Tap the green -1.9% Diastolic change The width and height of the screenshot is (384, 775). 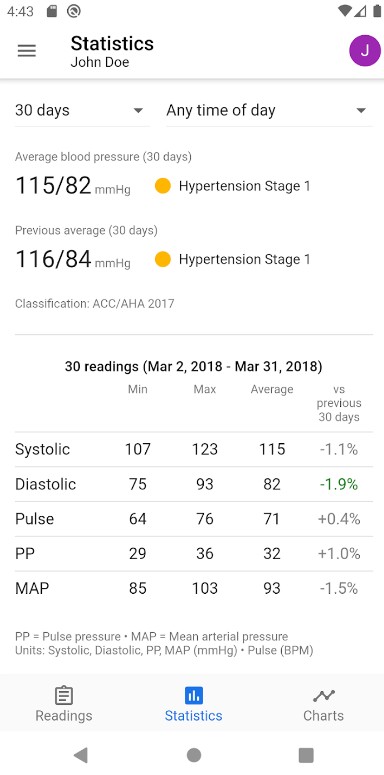339,484
